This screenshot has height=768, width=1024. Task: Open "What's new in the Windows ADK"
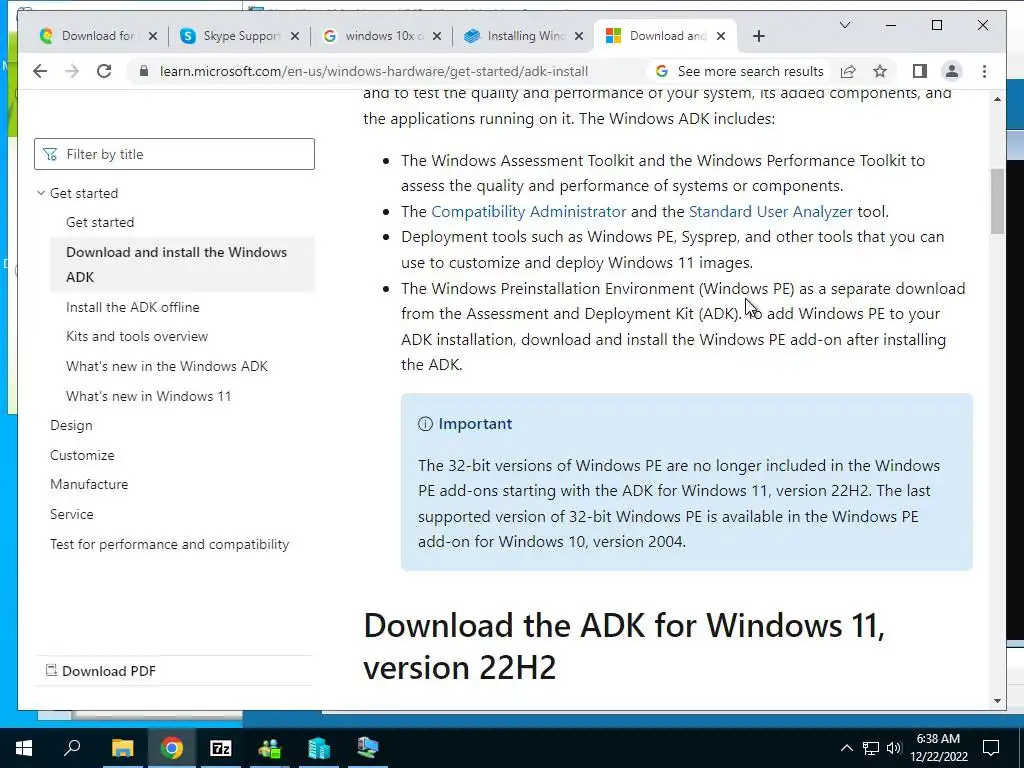[x=167, y=366]
